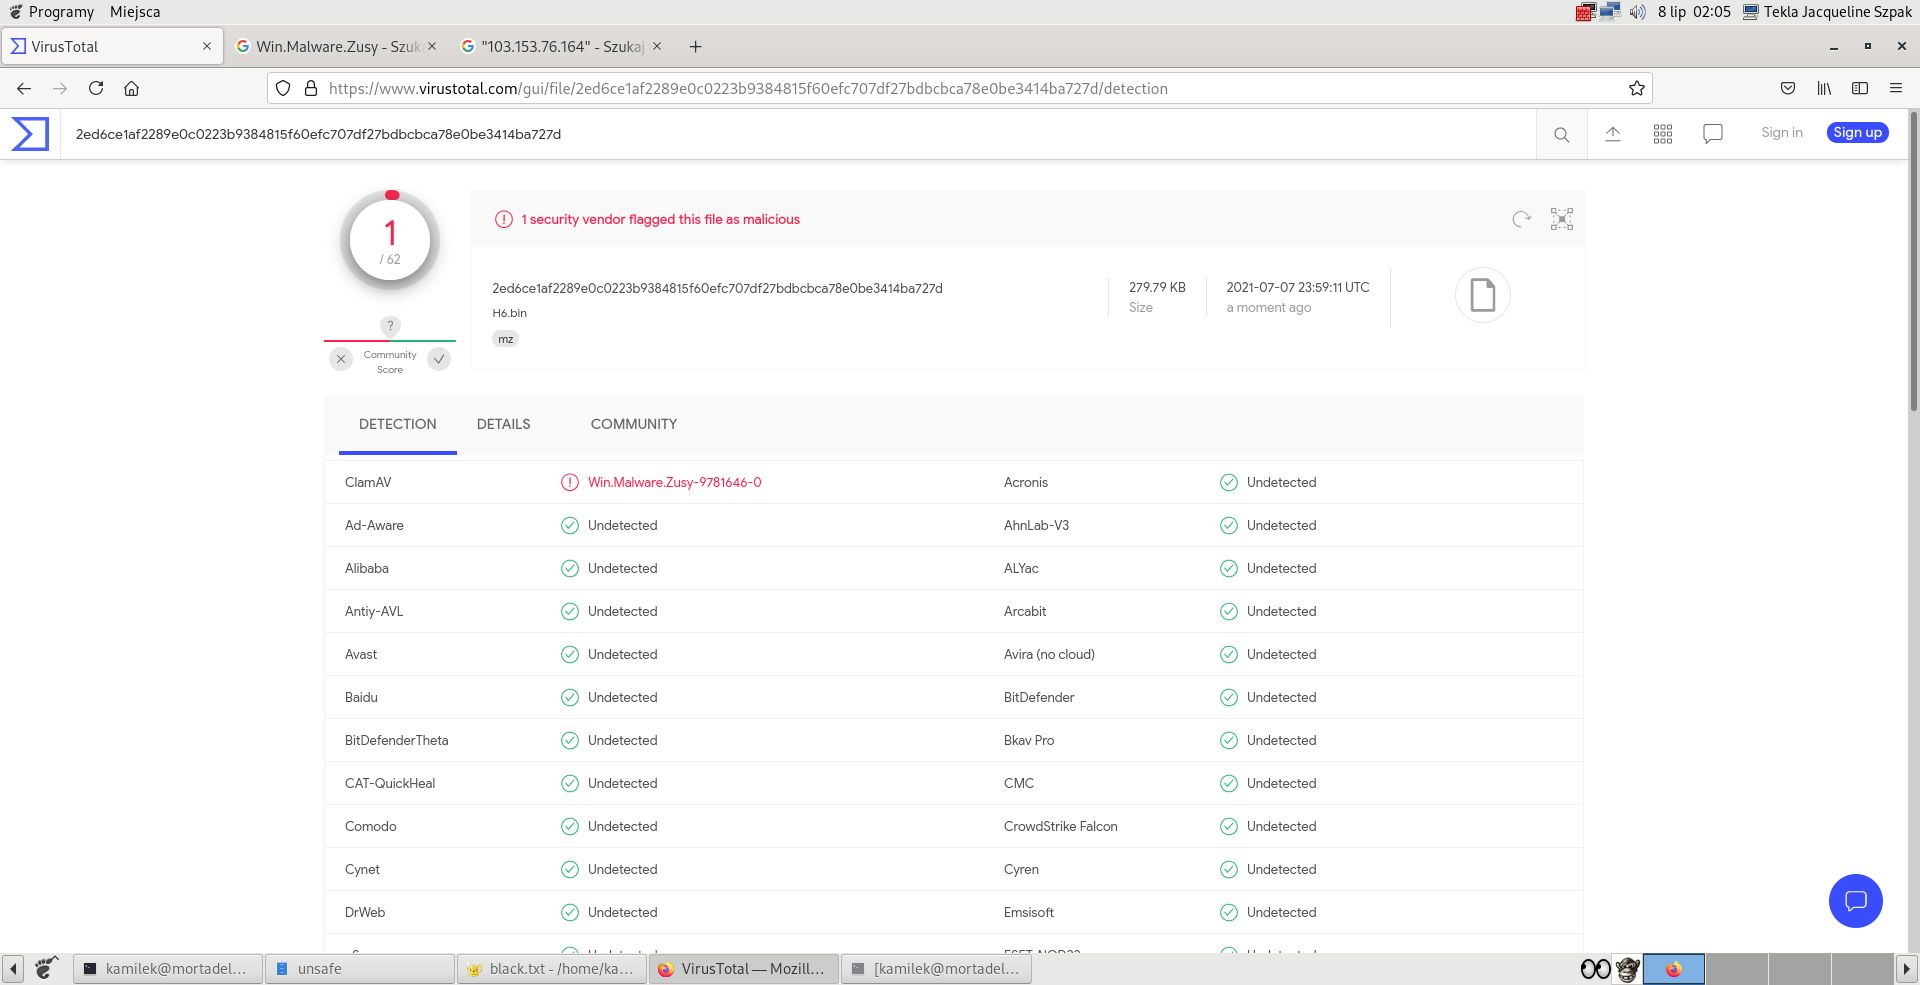
Task: Click the upload file icon
Action: point(1612,134)
